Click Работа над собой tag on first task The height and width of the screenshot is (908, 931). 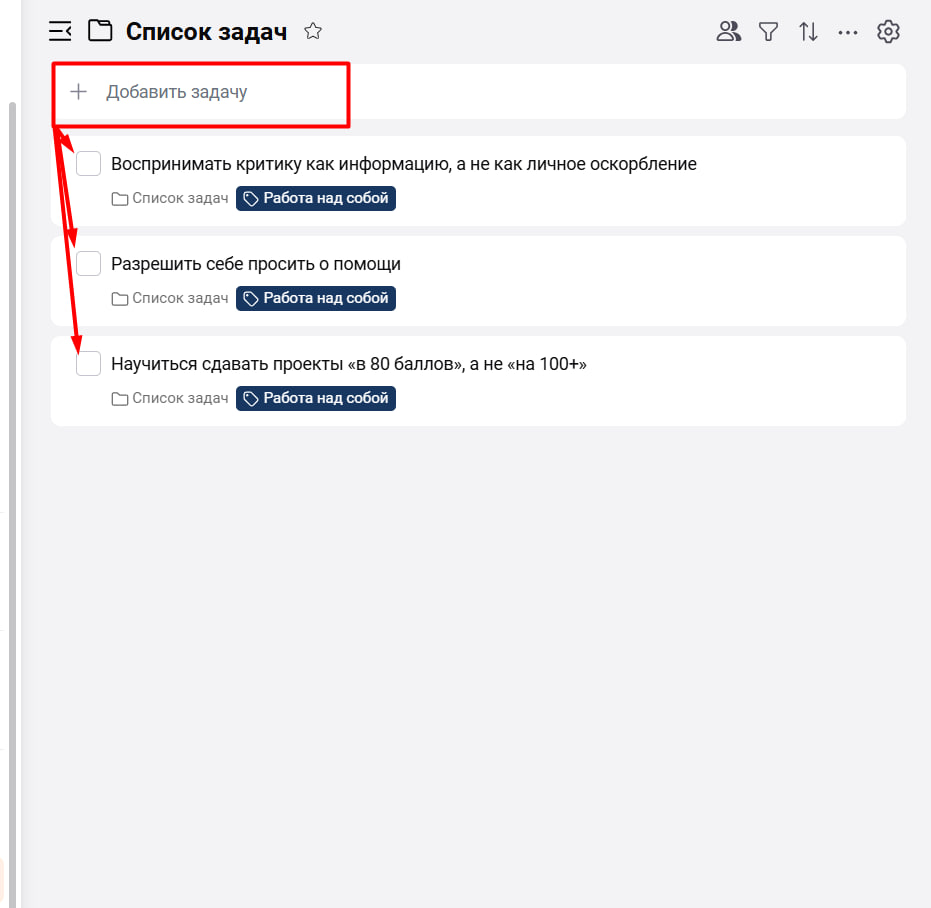[x=316, y=199]
